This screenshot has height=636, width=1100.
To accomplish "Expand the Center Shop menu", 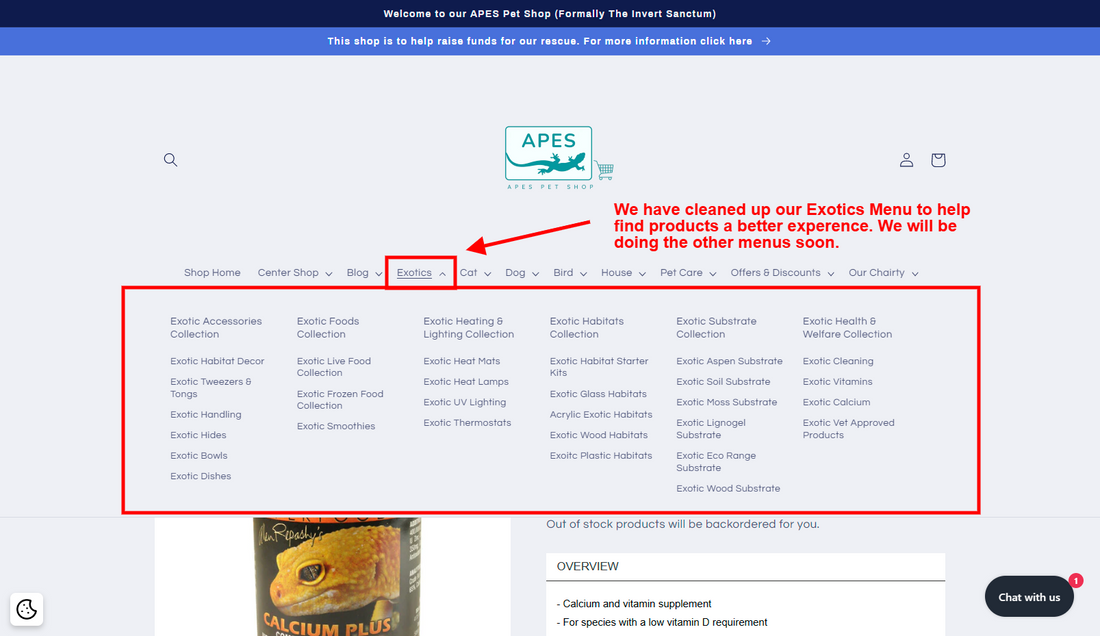I will pos(295,273).
